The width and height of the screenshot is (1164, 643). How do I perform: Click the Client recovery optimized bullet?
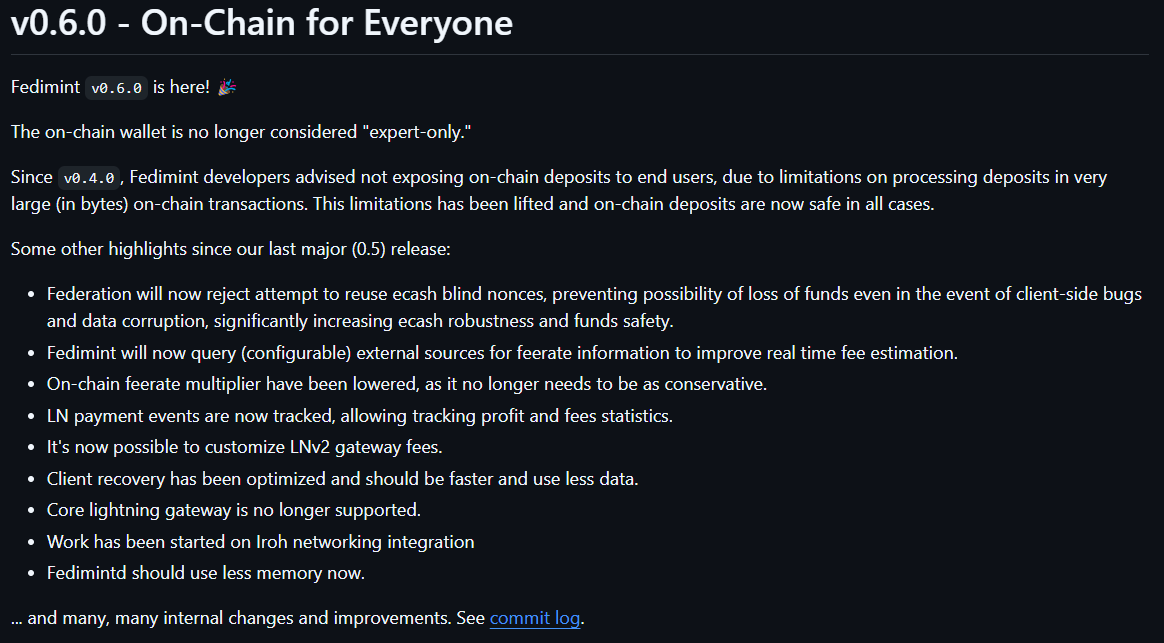(342, 479)
